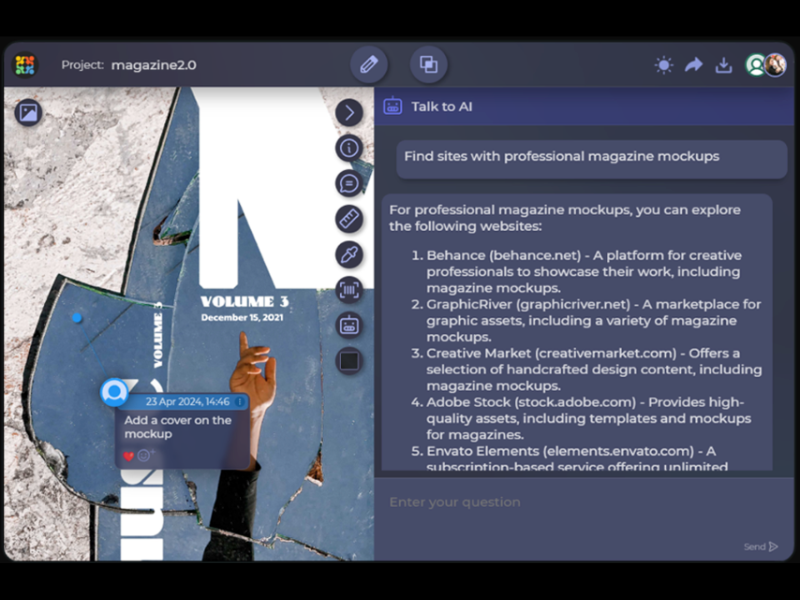Click the black color swatch
This screenshot has height=600, width=800.
(x=349, y=361)
